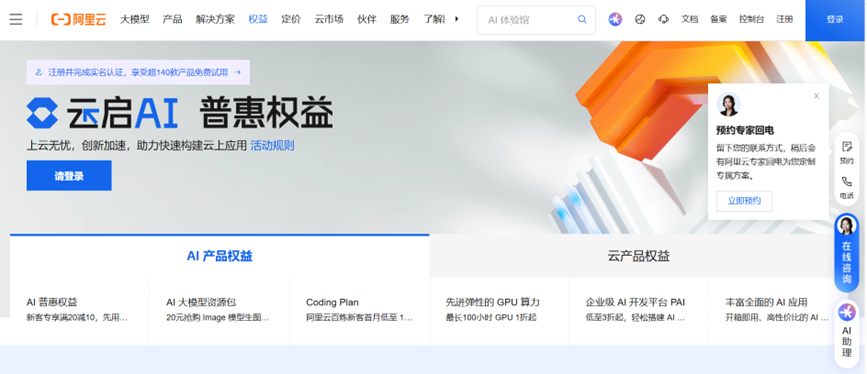Open the AI assistant sidebar widget
This screenshot has width=867, height=374.
(x=846, y=333)
